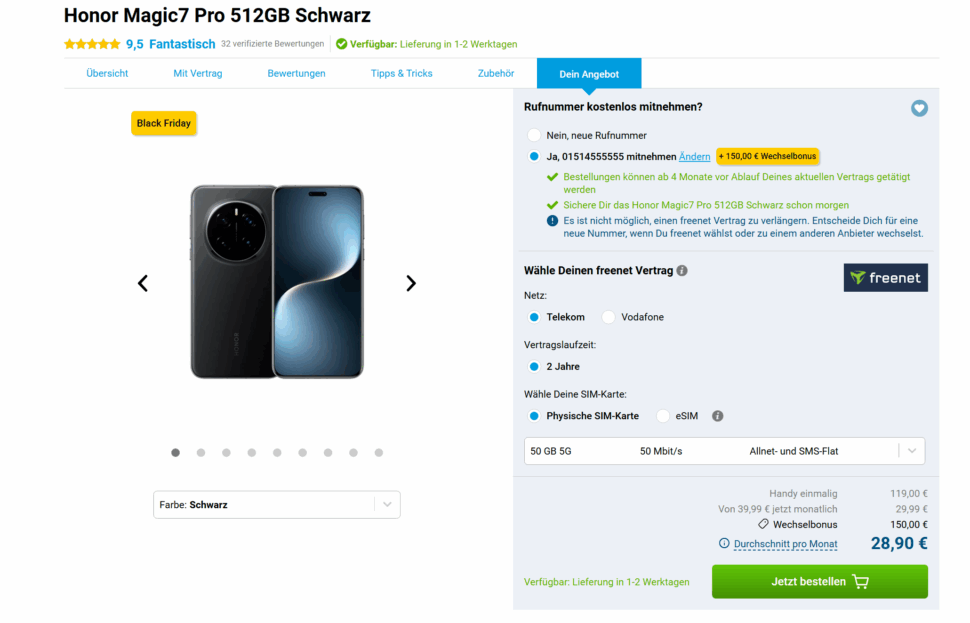Expand the 50 GB 5G tariff selector
Viewport: 970px width, 623px height.
tap(911, 451)
